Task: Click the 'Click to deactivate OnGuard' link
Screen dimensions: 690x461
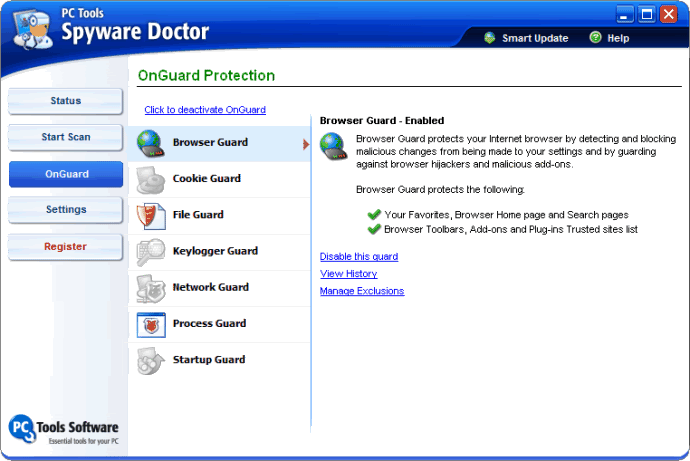Action: click(x=205, y=110)
